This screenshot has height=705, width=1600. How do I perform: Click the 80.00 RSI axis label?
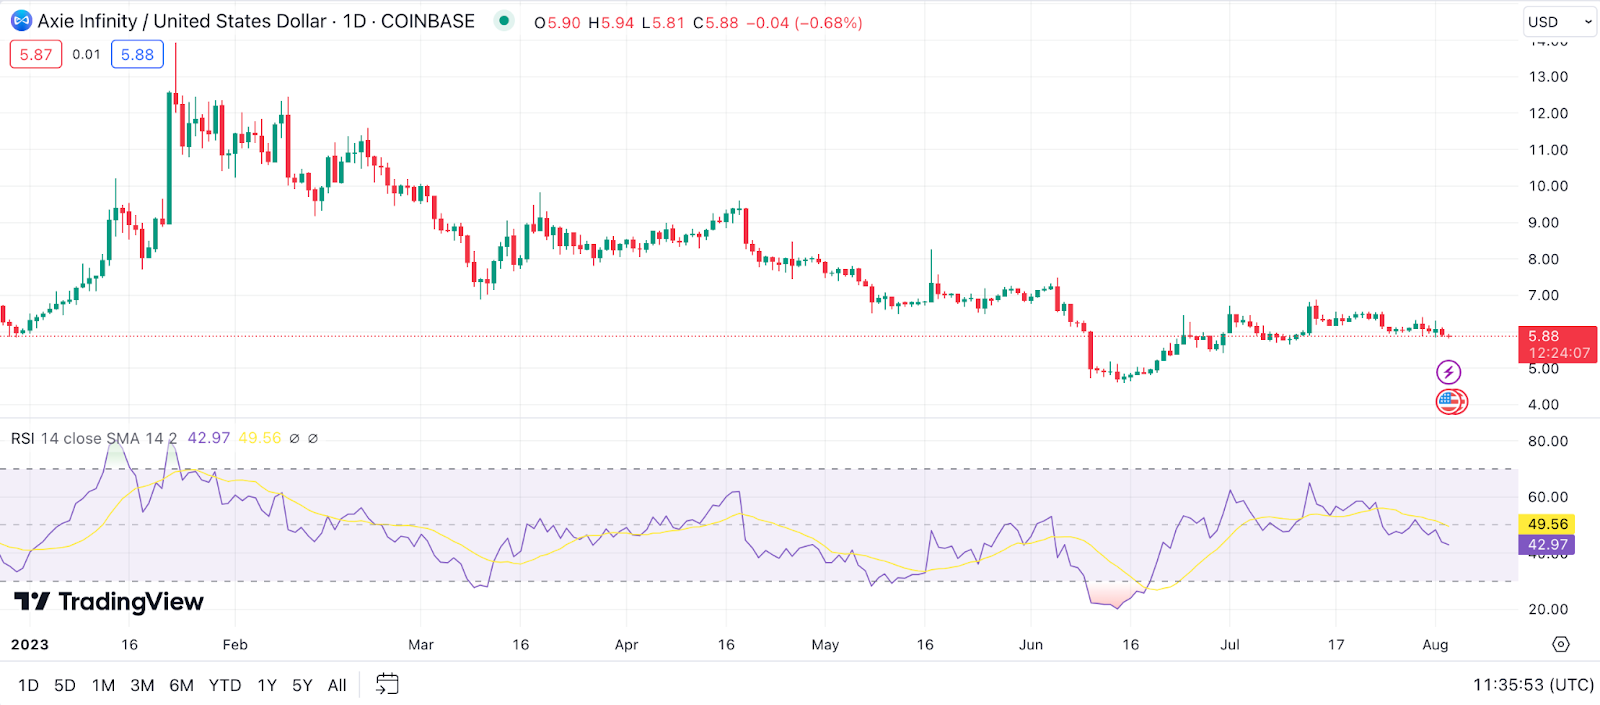coord(1548,441)
